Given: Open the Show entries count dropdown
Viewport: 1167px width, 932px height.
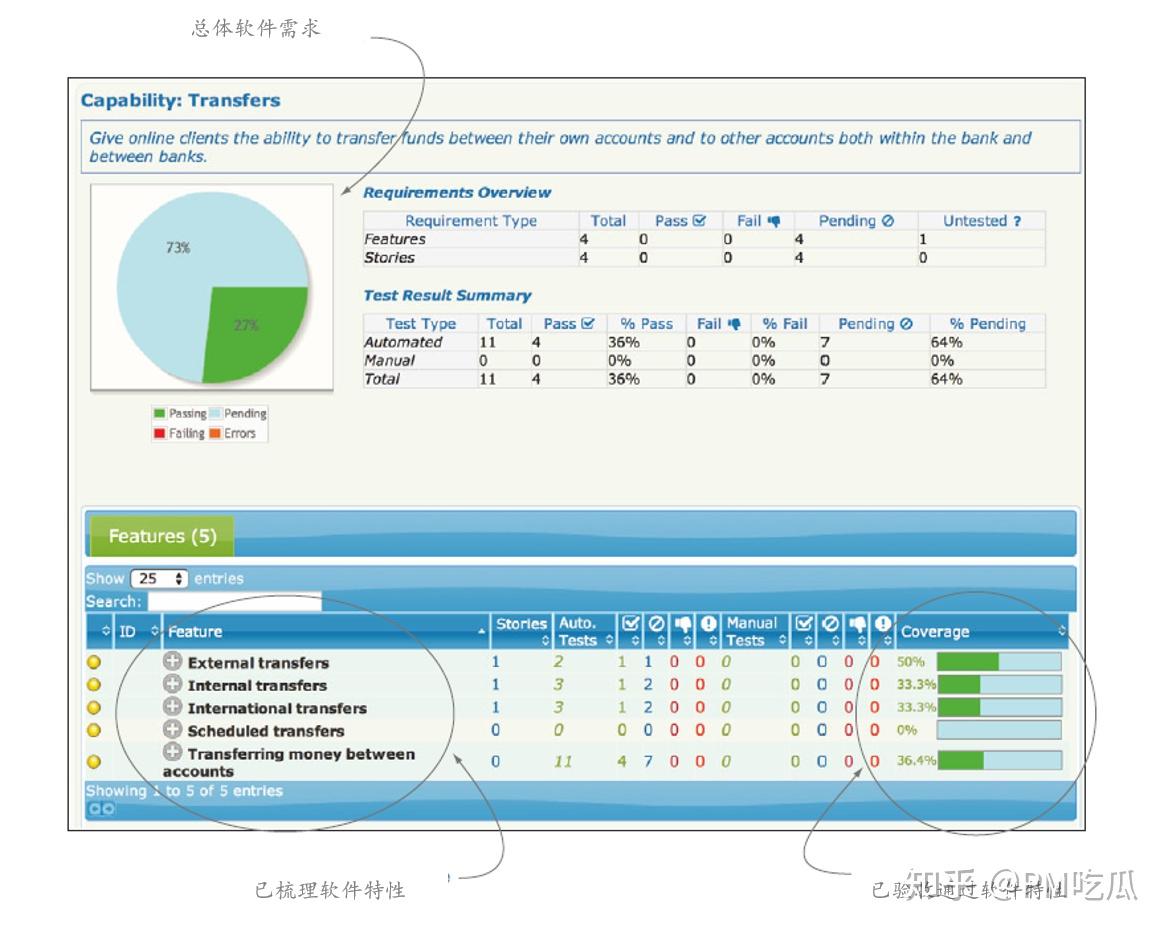Looking at the screenshot, I should [x=159, y=578].
